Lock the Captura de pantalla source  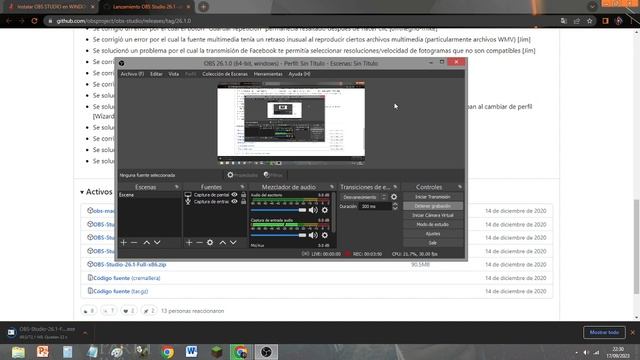pos(244,195)
